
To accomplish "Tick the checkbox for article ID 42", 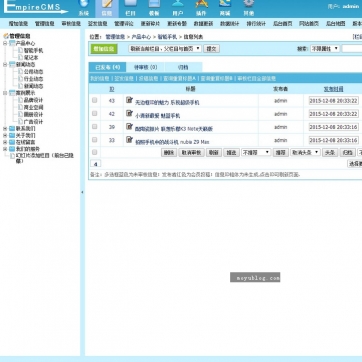I will (95, 113).
